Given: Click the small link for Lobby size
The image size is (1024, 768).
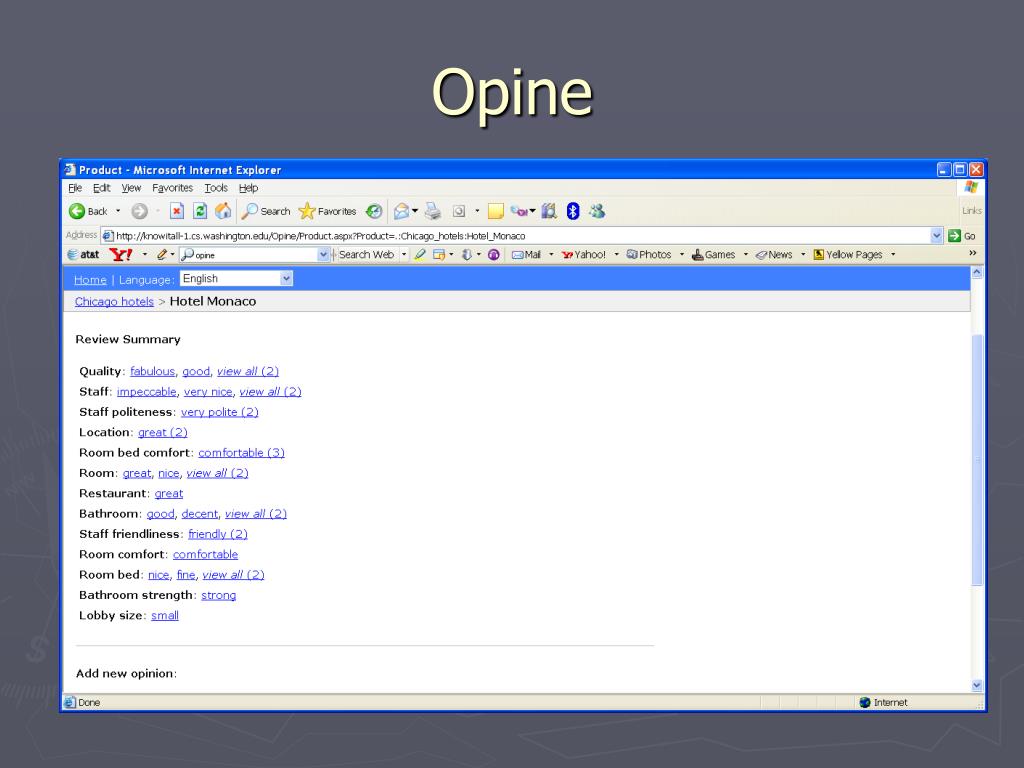Looking at the screenshot, I should [x=165, y=616].
